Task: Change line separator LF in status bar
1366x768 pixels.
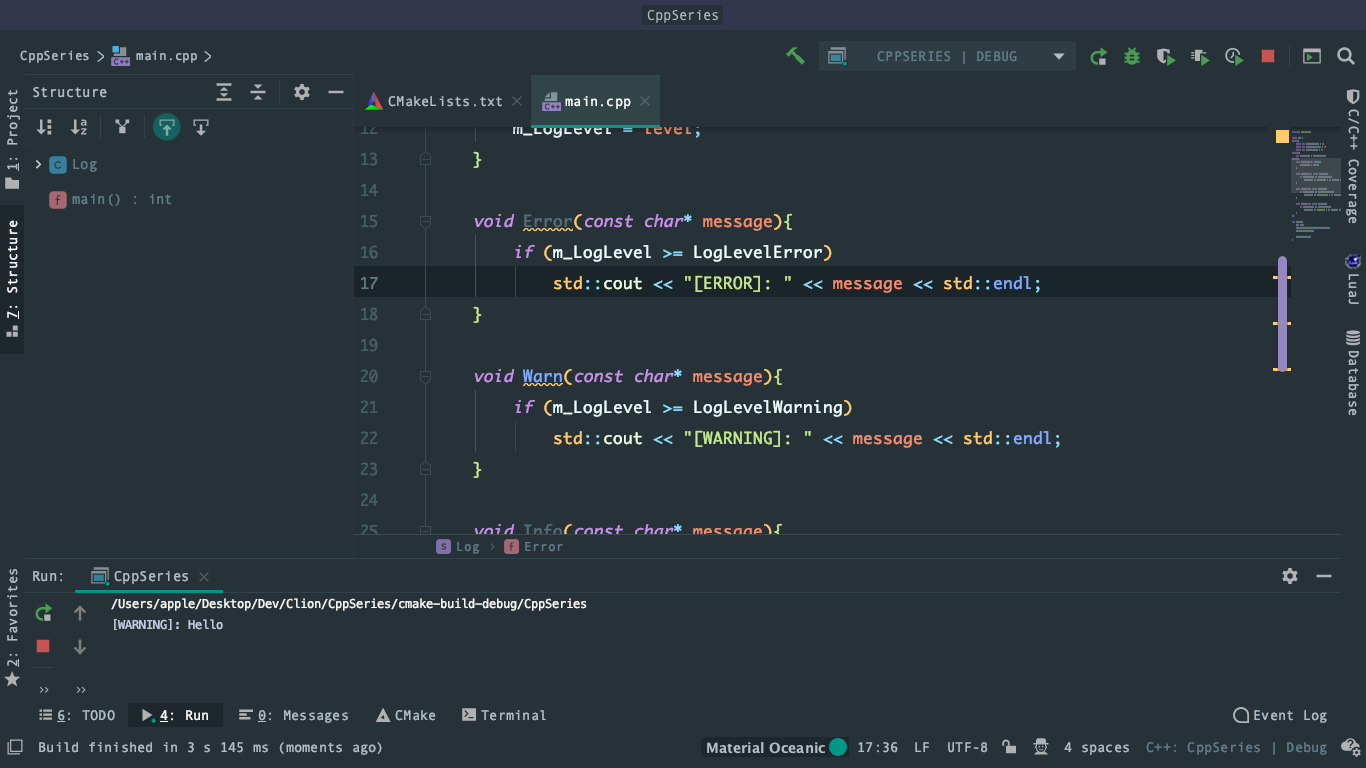Action: [x=921, y=747]
